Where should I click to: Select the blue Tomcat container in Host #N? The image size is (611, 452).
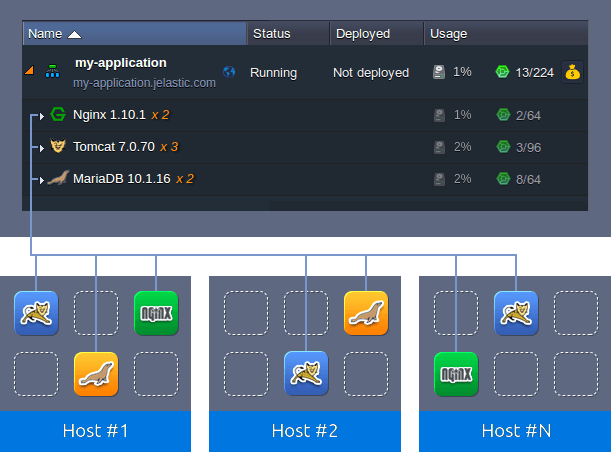pyautogui.click(x=516, y=313)
